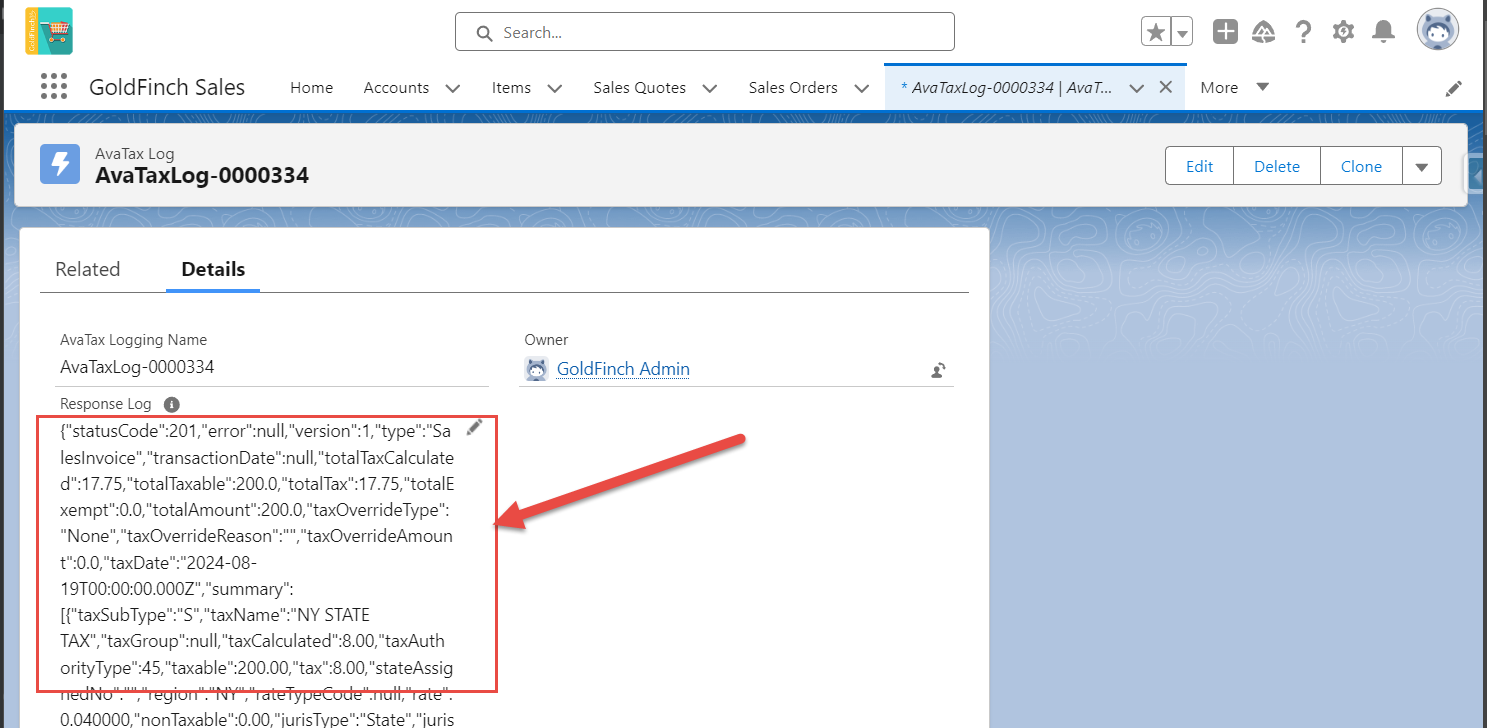Click the Favorites star icon
1487x728 pixels.
pyautogui.click(x=1156, y=32)
